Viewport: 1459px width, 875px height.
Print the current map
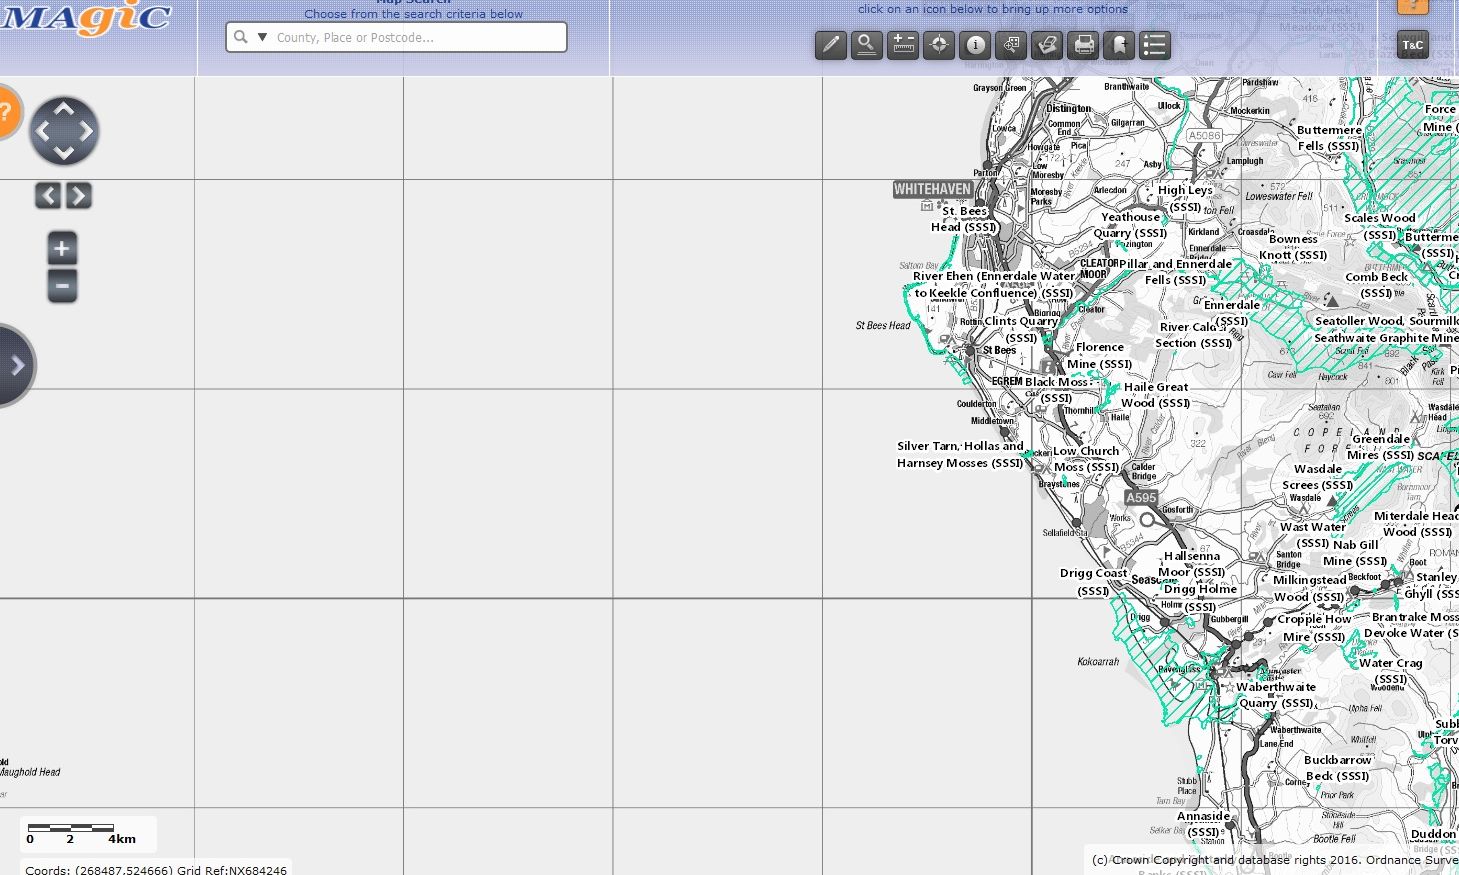coord(1083,45)
